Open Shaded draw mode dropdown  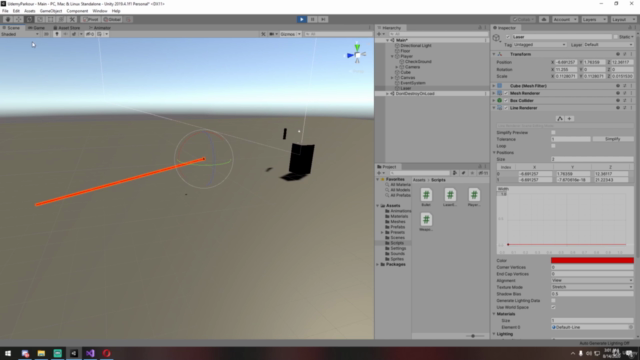[x=20, y=34]
